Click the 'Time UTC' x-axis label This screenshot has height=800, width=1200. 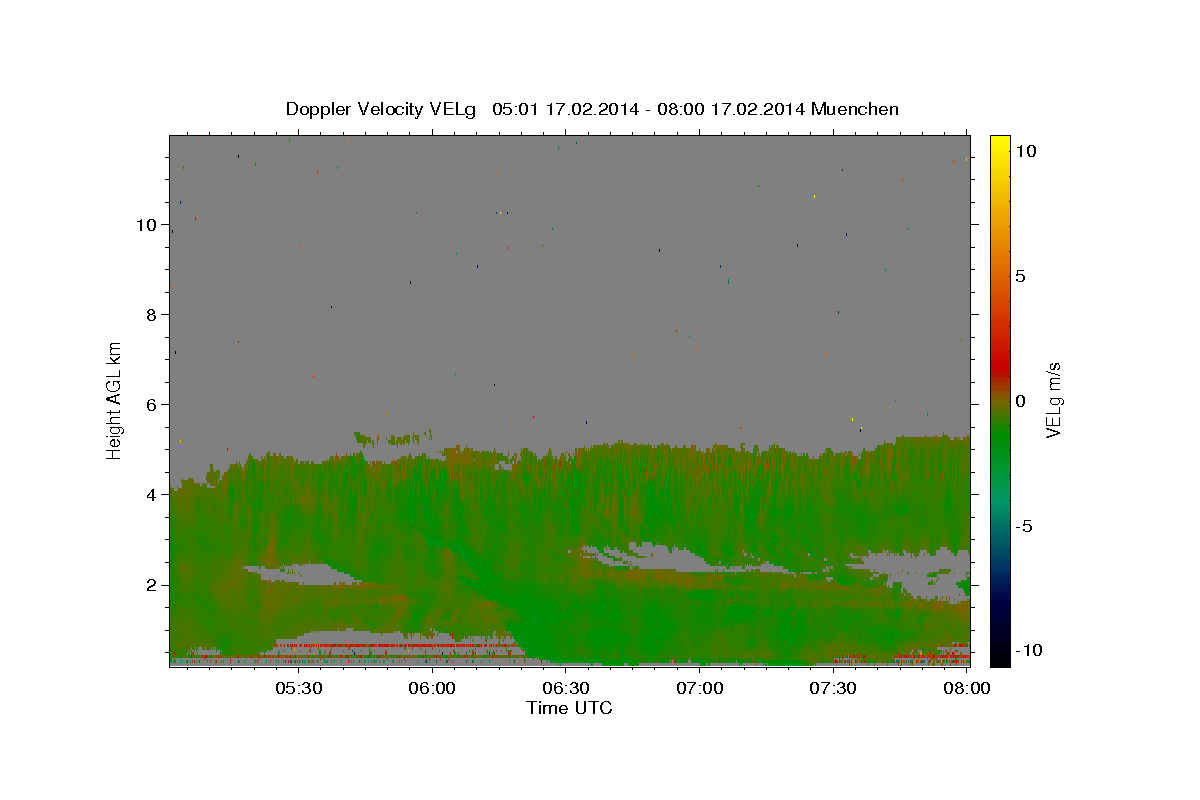[x=569, y=708]
